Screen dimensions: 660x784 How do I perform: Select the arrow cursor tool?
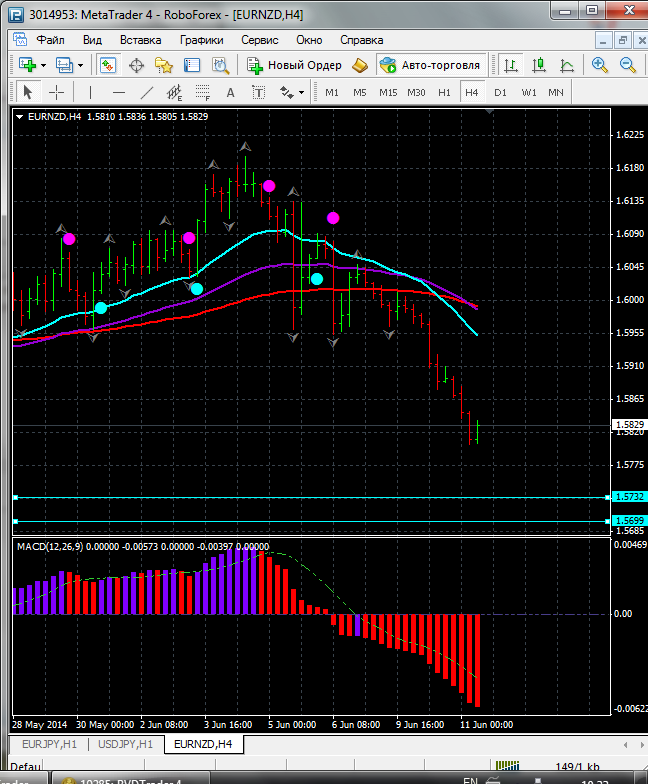point(28,92)
